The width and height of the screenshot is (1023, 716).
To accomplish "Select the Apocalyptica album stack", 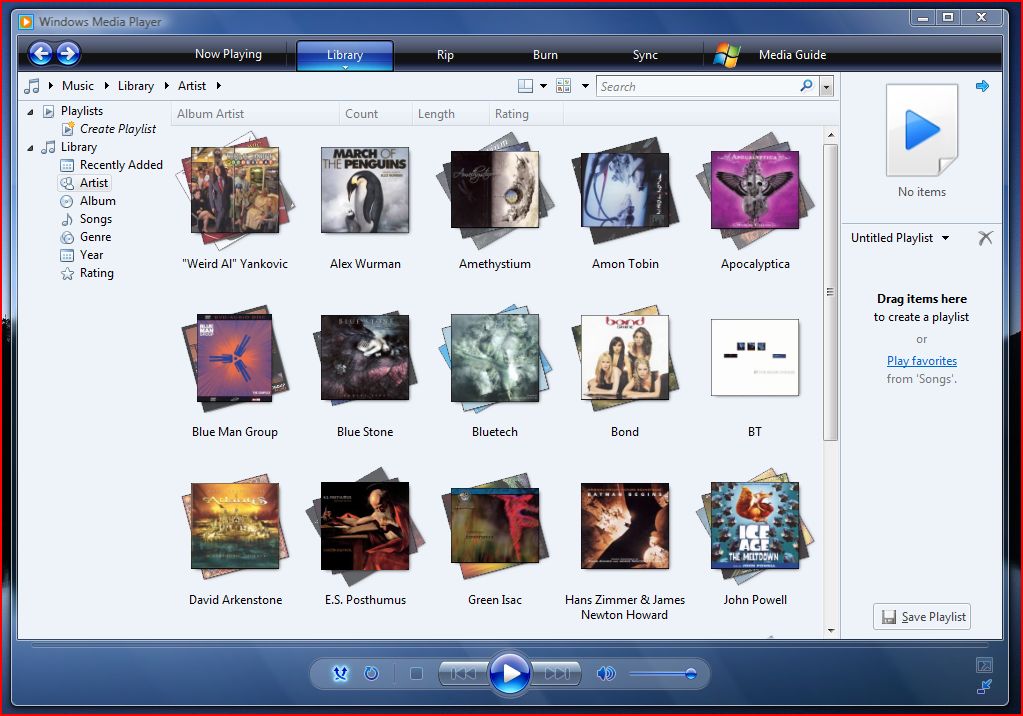I will coord(755,191).
